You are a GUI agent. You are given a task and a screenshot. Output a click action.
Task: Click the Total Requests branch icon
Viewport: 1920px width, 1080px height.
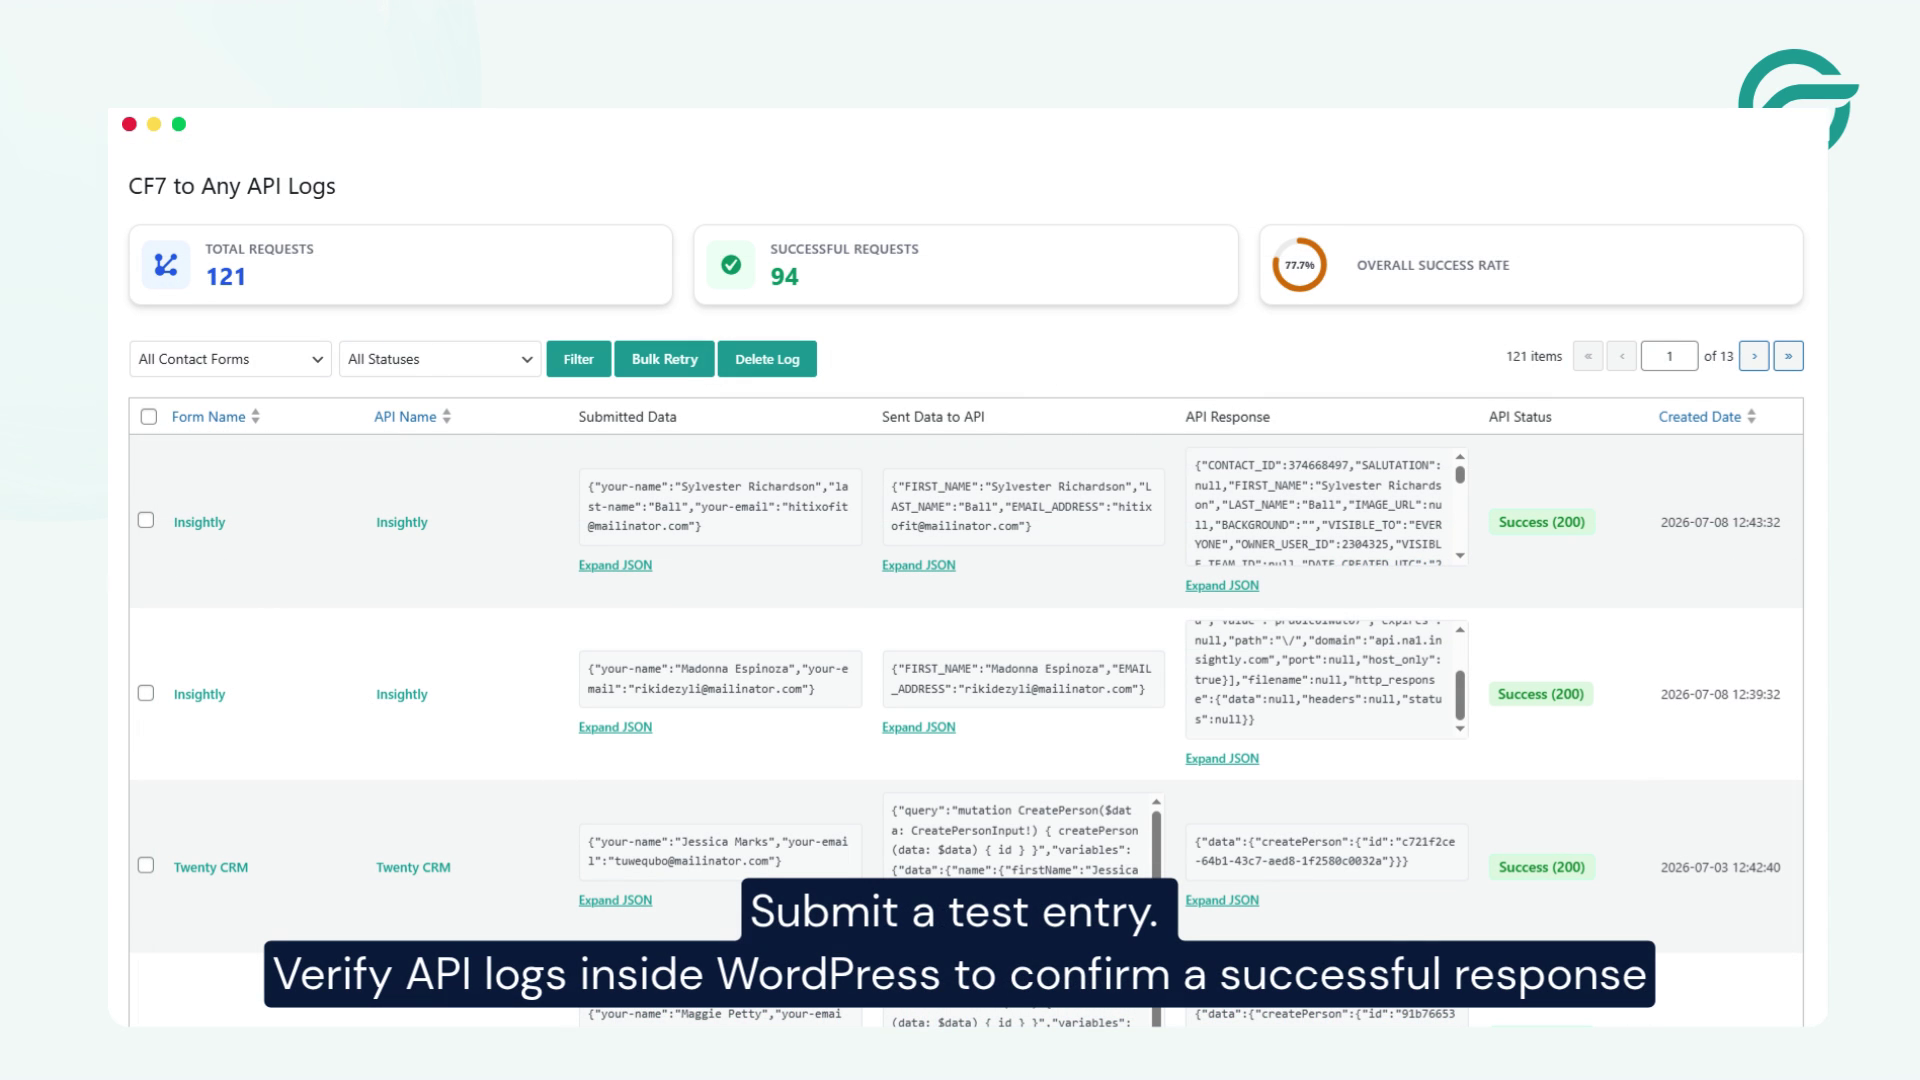(165, 265)
